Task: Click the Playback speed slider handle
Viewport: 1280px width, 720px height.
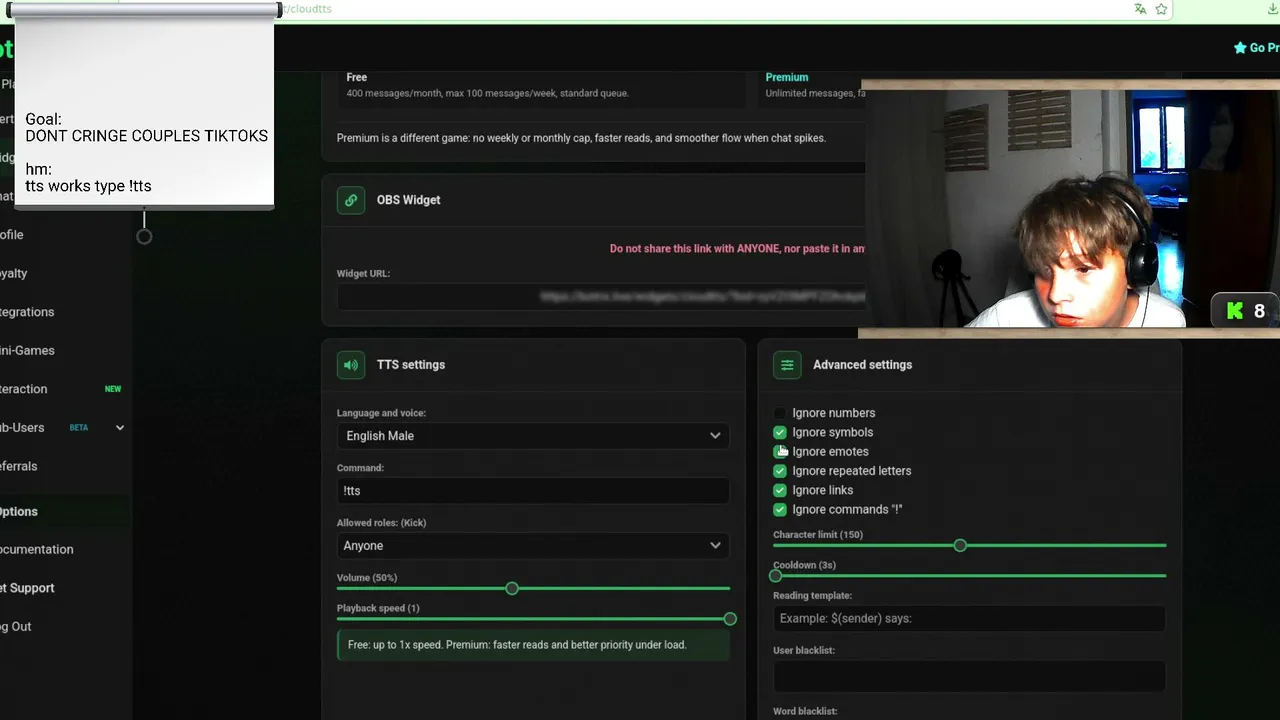Action: (x=730, y=619)
